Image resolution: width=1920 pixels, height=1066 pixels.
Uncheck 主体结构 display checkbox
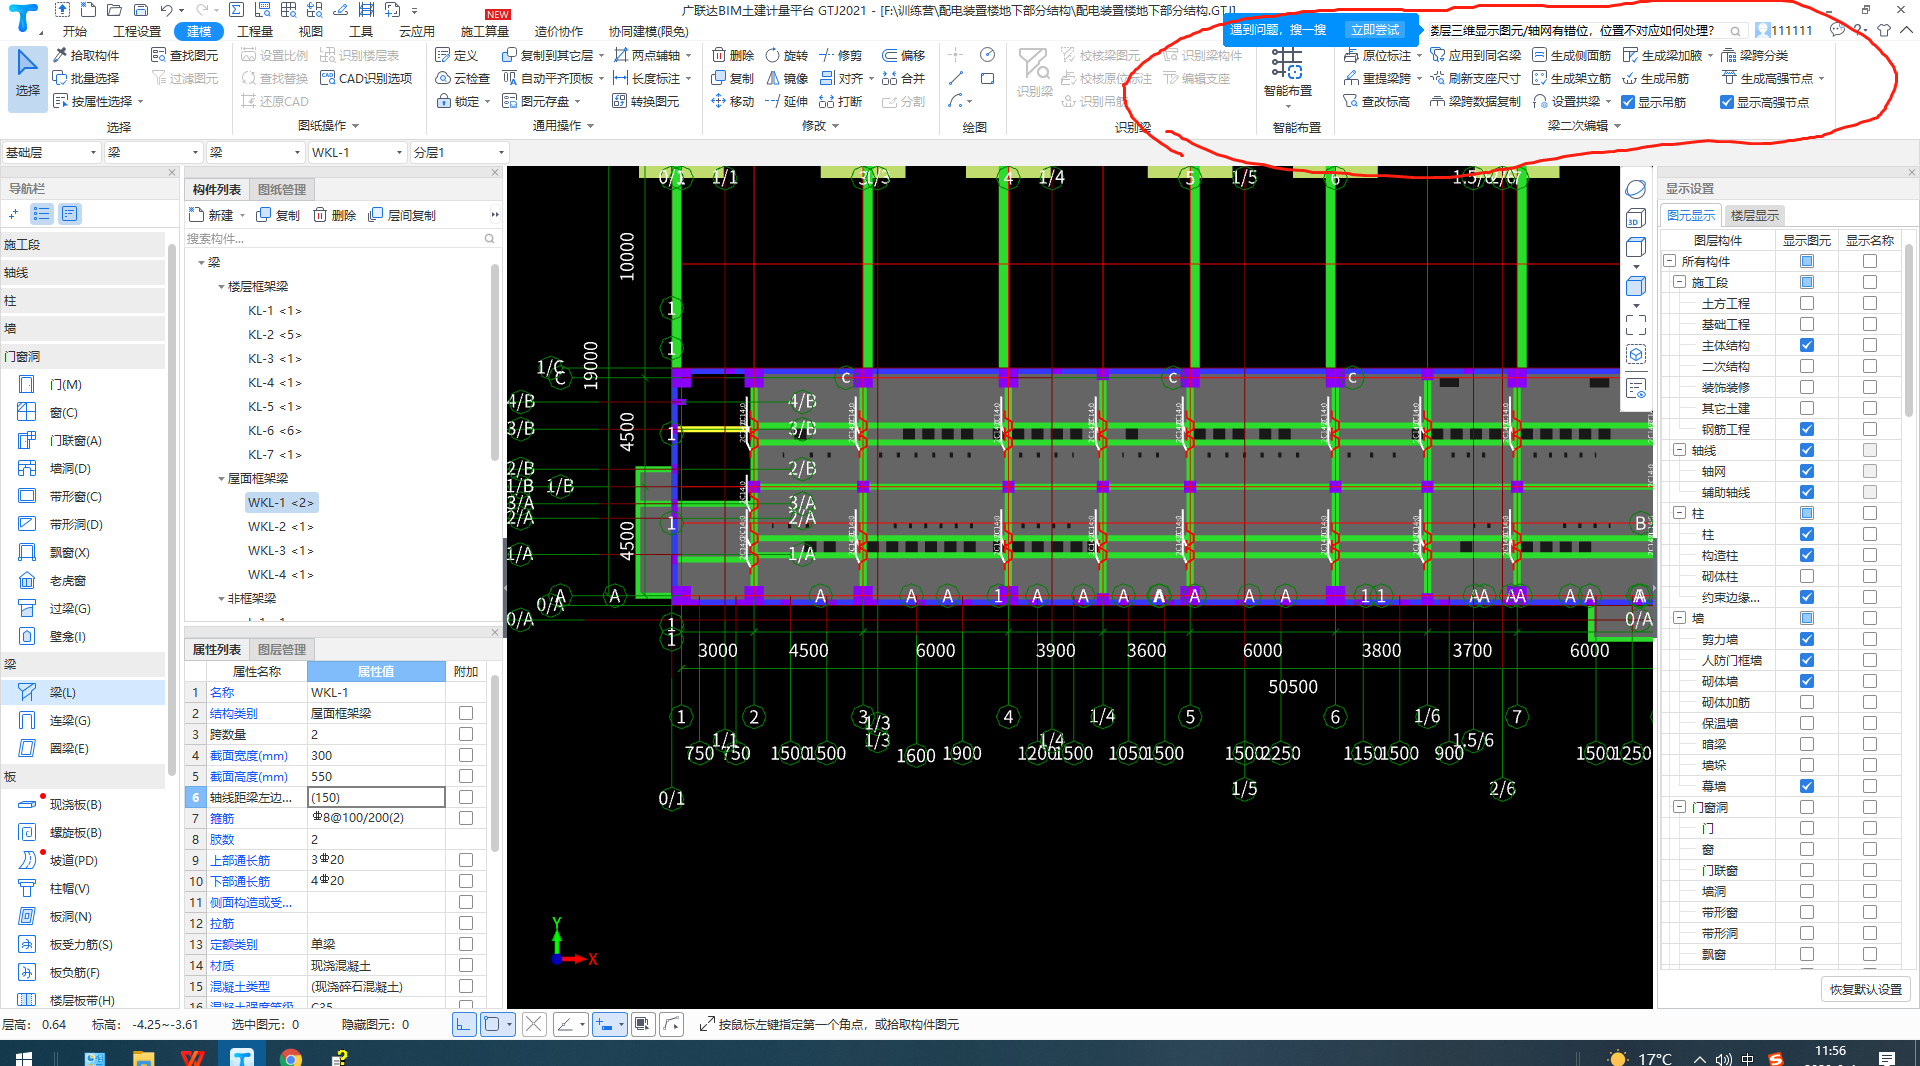tap(1807, 345)
